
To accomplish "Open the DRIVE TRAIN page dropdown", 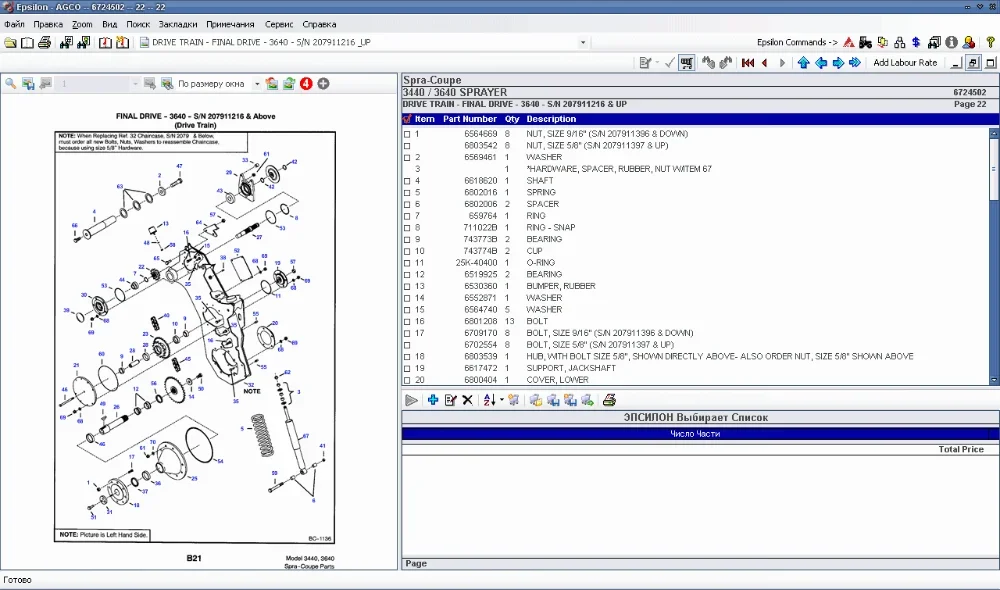I will point(583,43).
